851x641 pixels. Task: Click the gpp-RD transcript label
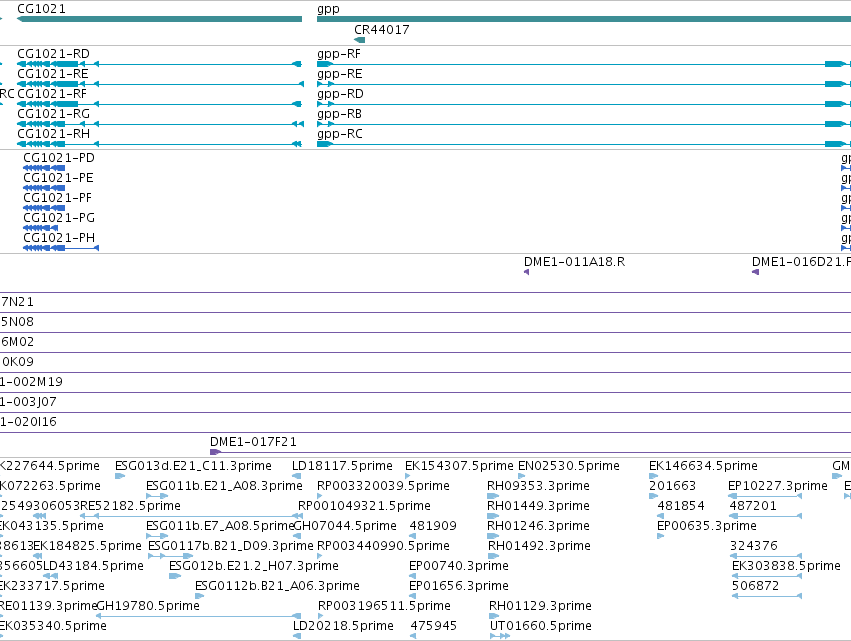coord(340,94)
